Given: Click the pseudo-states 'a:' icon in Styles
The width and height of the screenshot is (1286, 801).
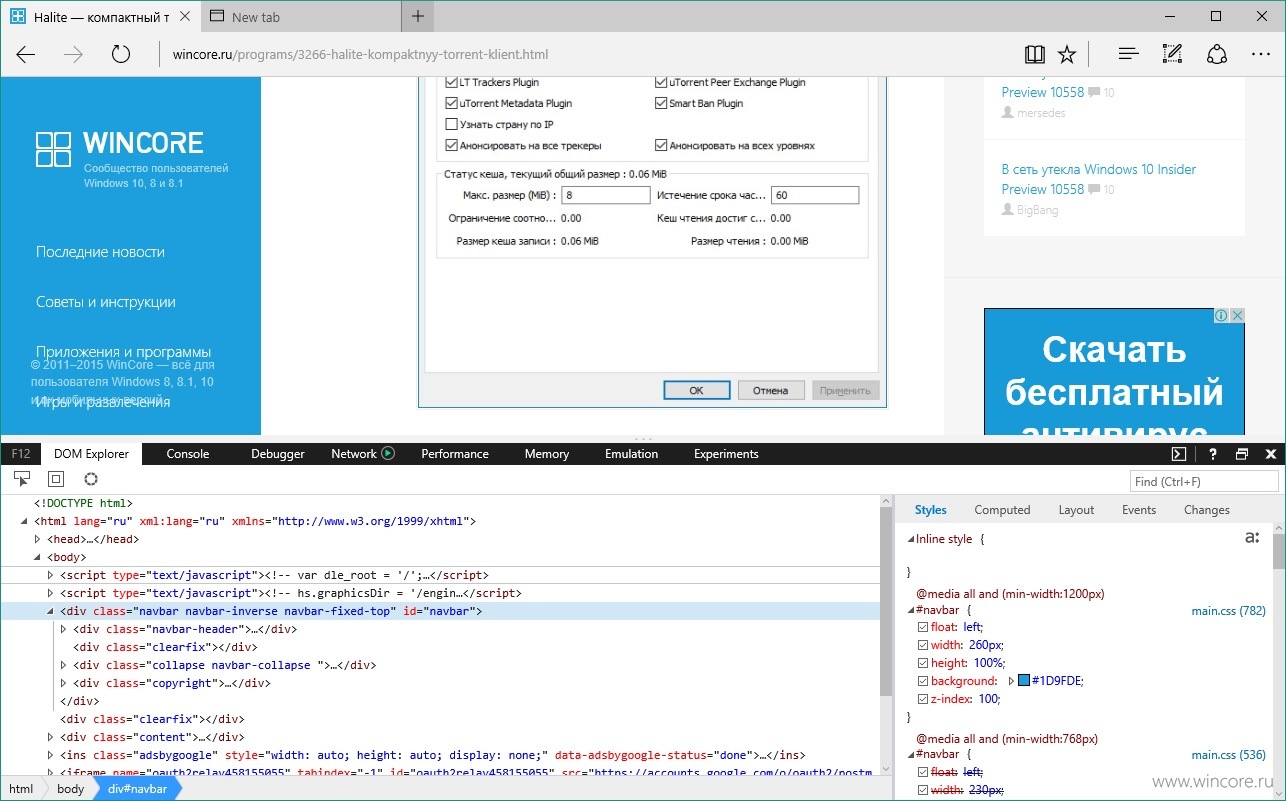Looking at the screenshot, I should pyautogui.click(x=1252, y=538).
